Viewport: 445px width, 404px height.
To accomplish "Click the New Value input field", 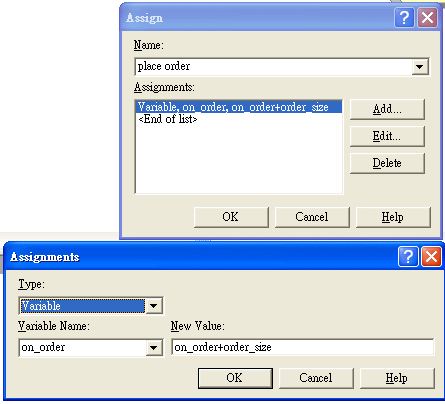I will tap(303, 347).
